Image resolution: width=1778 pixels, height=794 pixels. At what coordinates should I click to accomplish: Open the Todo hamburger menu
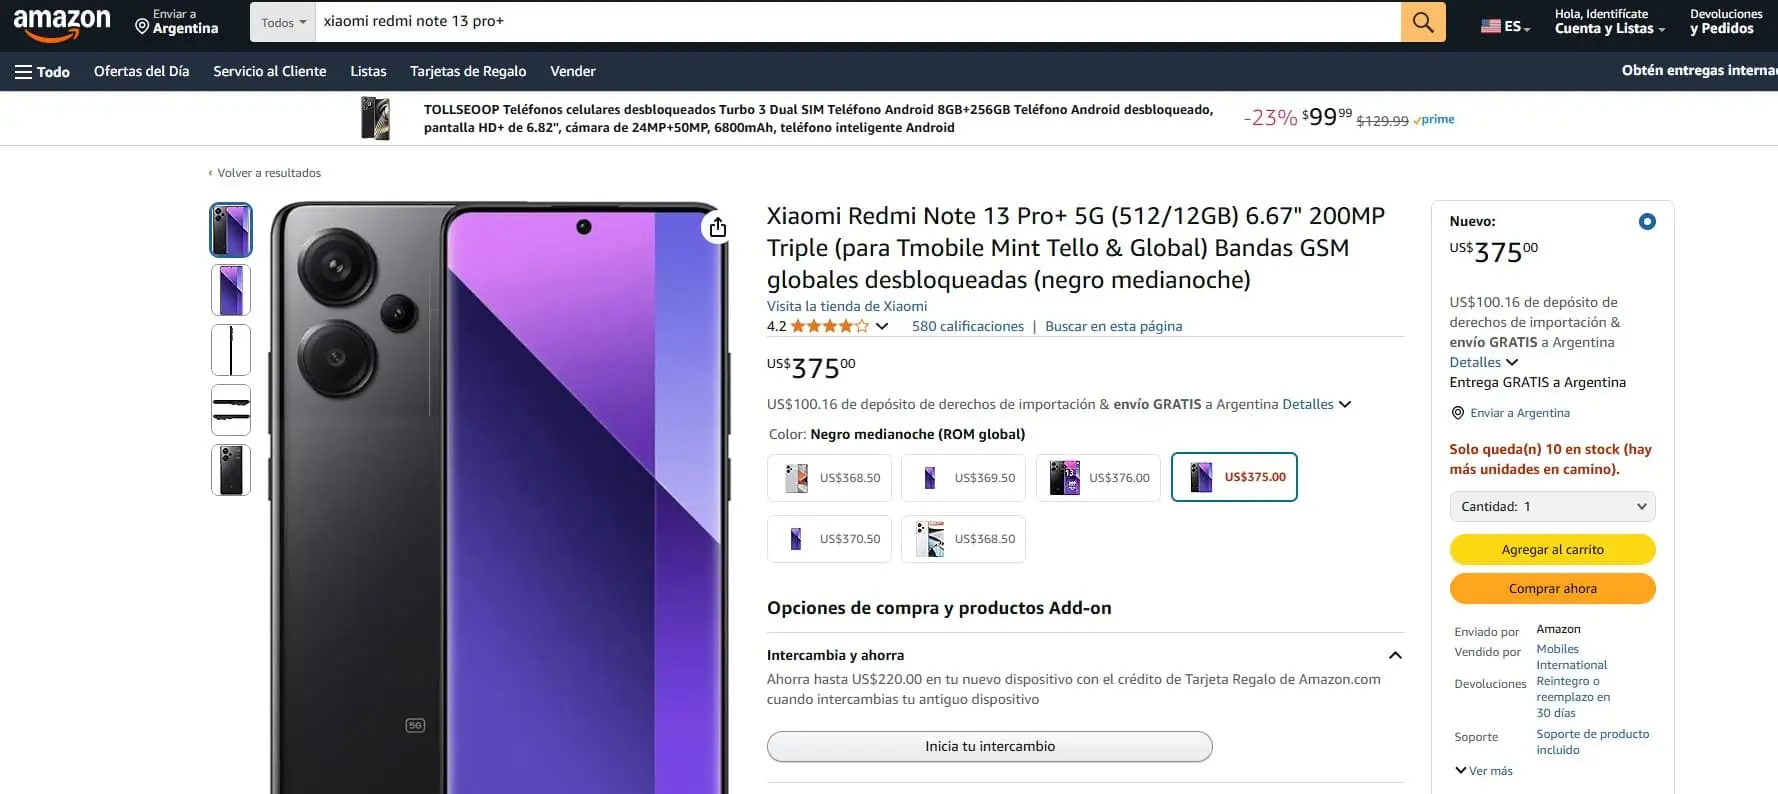(x=42, y=71)
